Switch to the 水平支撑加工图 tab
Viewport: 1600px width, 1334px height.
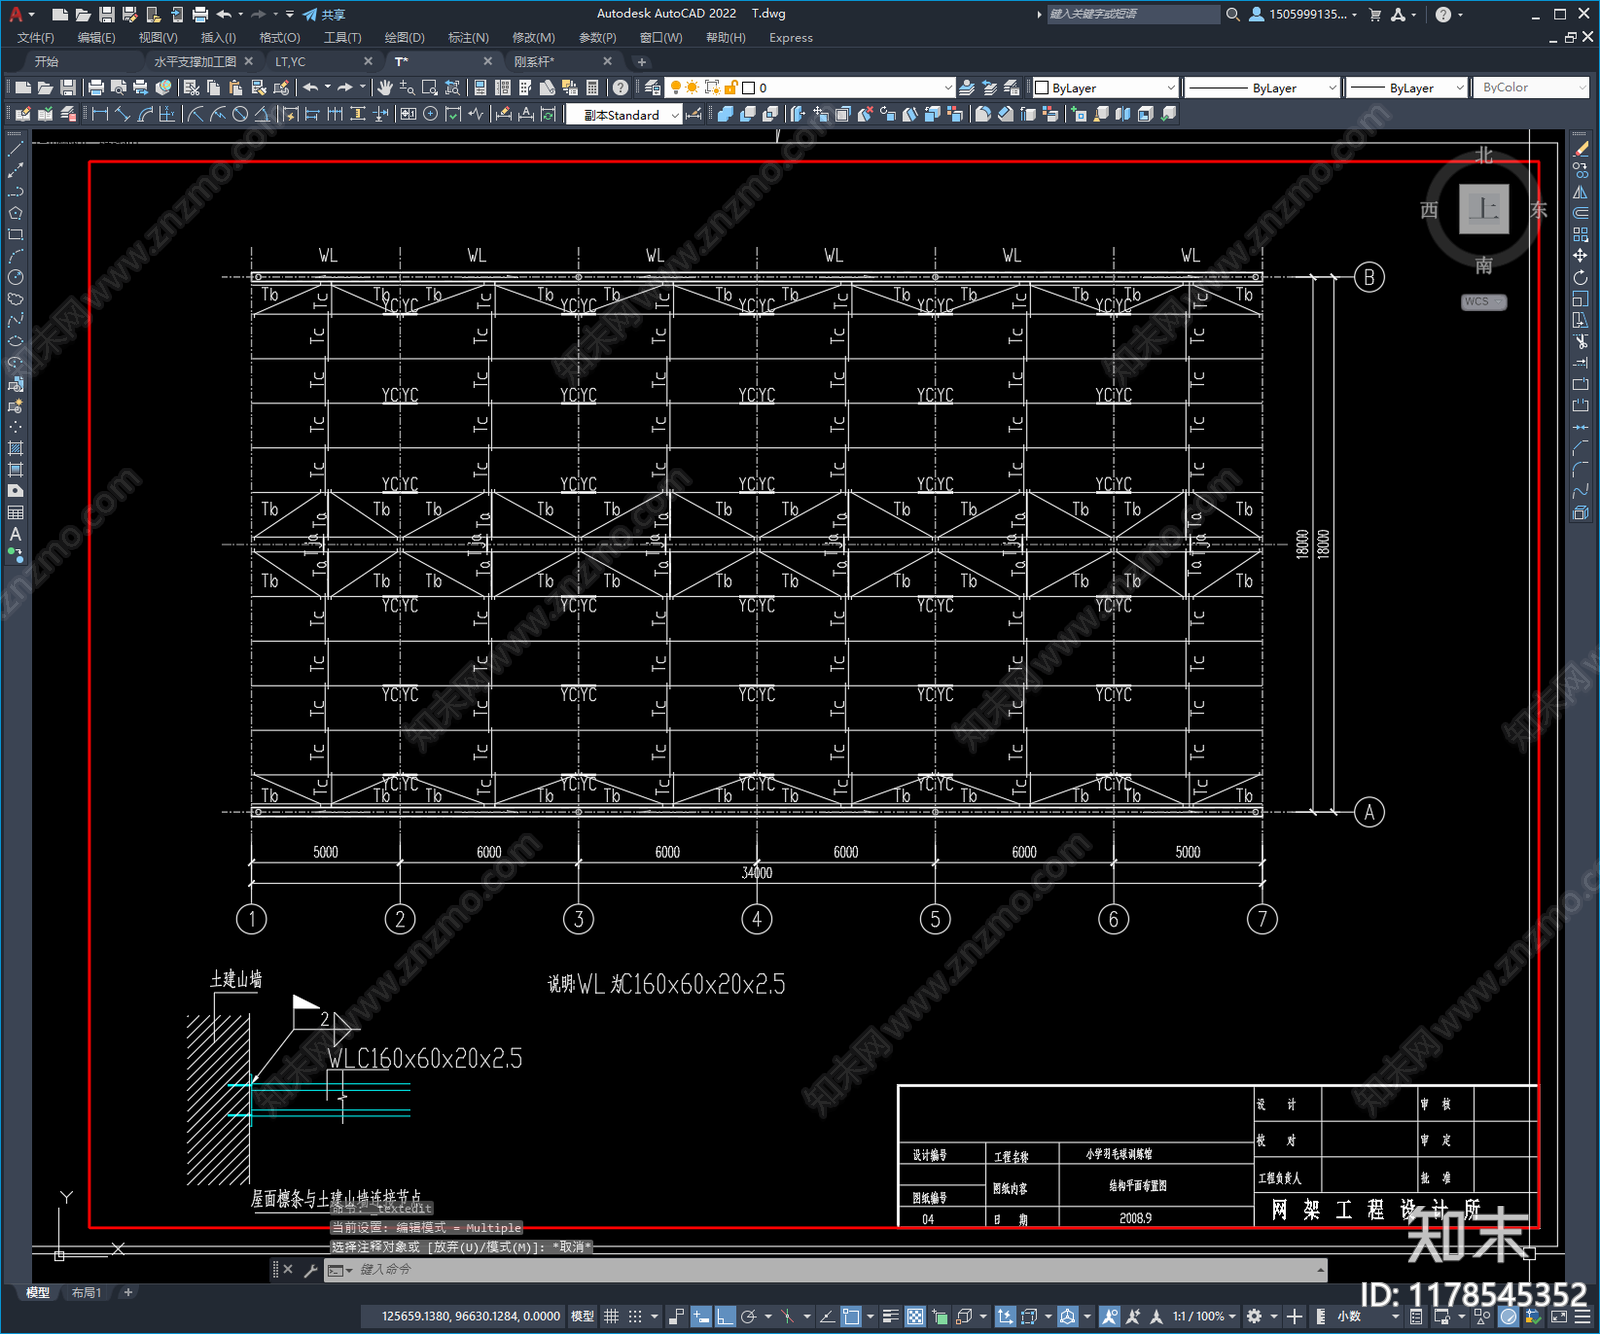click(x=195, y=62)
